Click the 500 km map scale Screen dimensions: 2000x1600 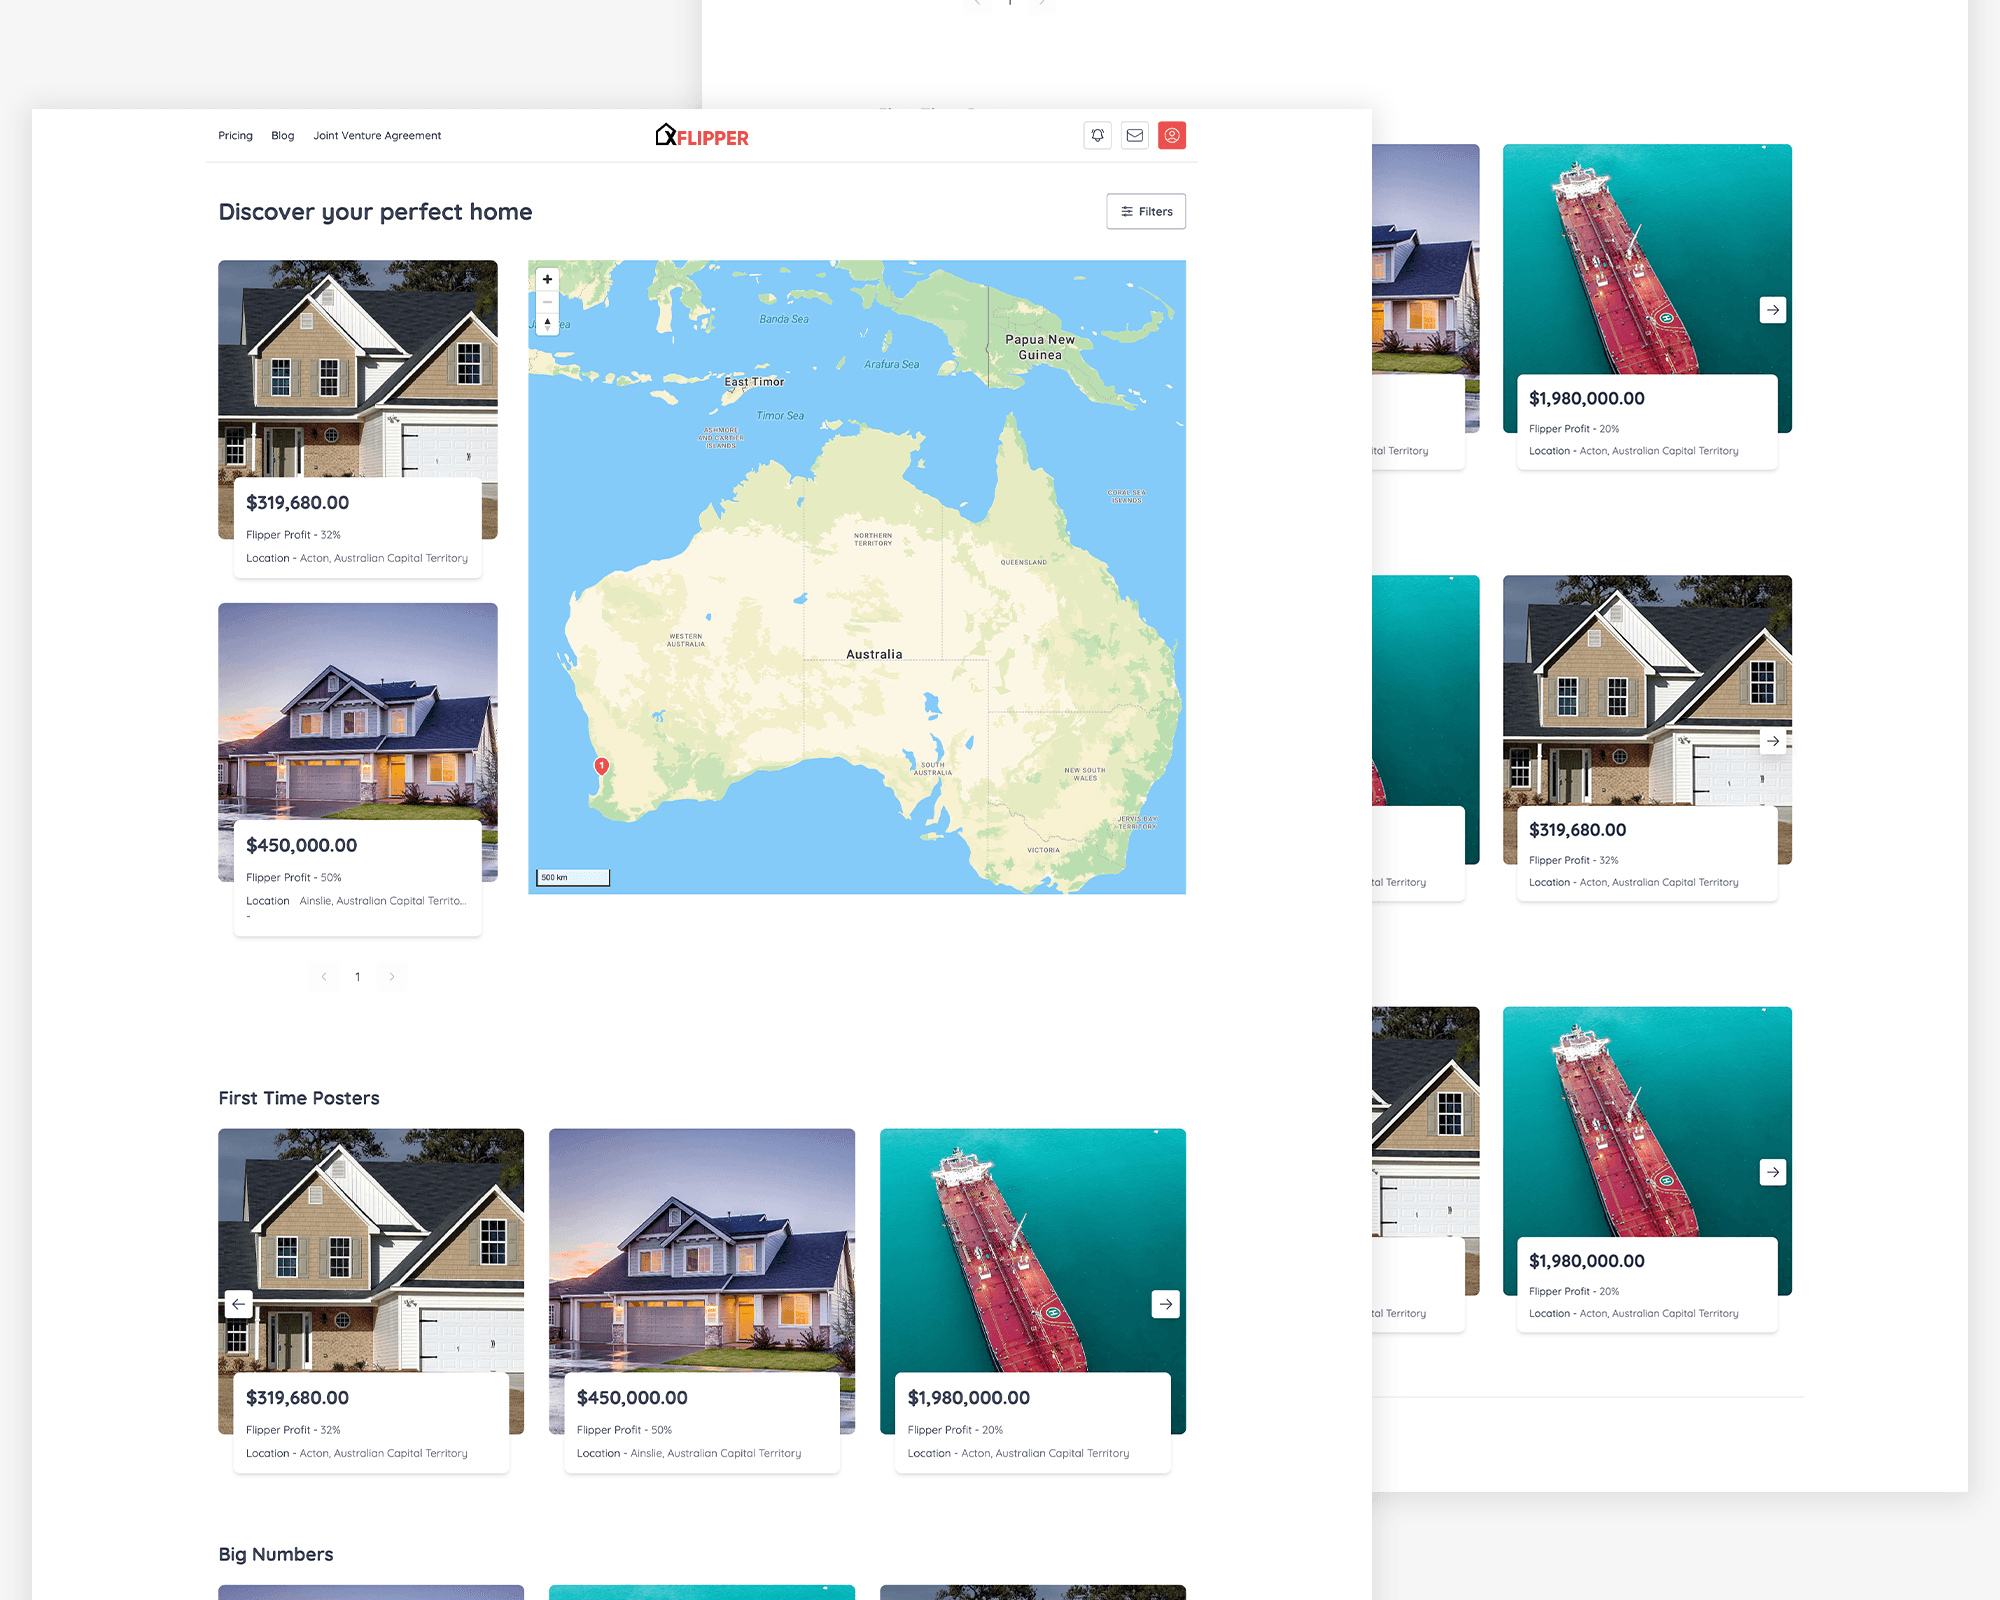pyautogui.click(x=573, y=877)
